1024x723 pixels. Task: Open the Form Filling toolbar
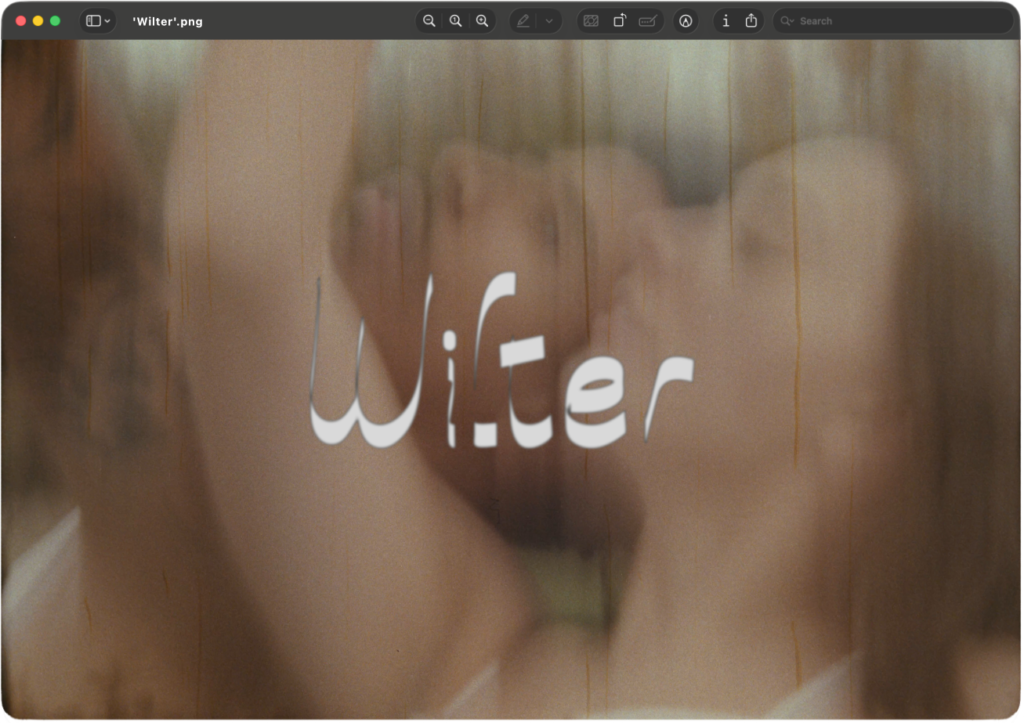[x=648, y=21]
